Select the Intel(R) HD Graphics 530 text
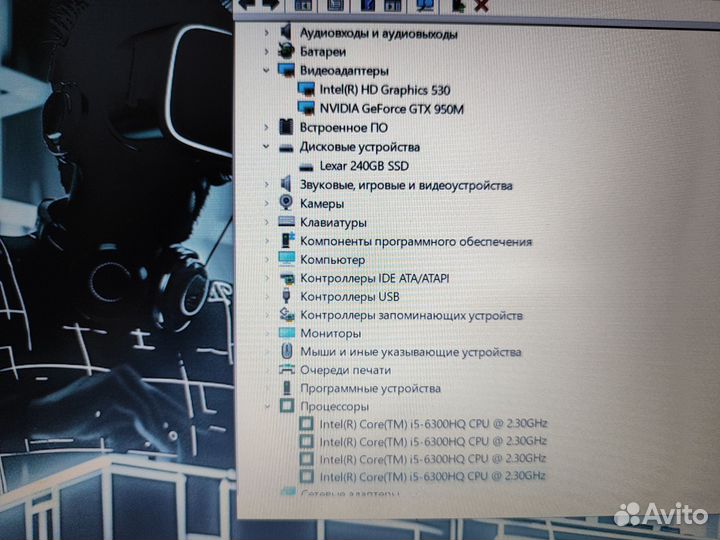The height and width of the screenshot is (540, 720). pyautogui.click(x=385, y=90)
